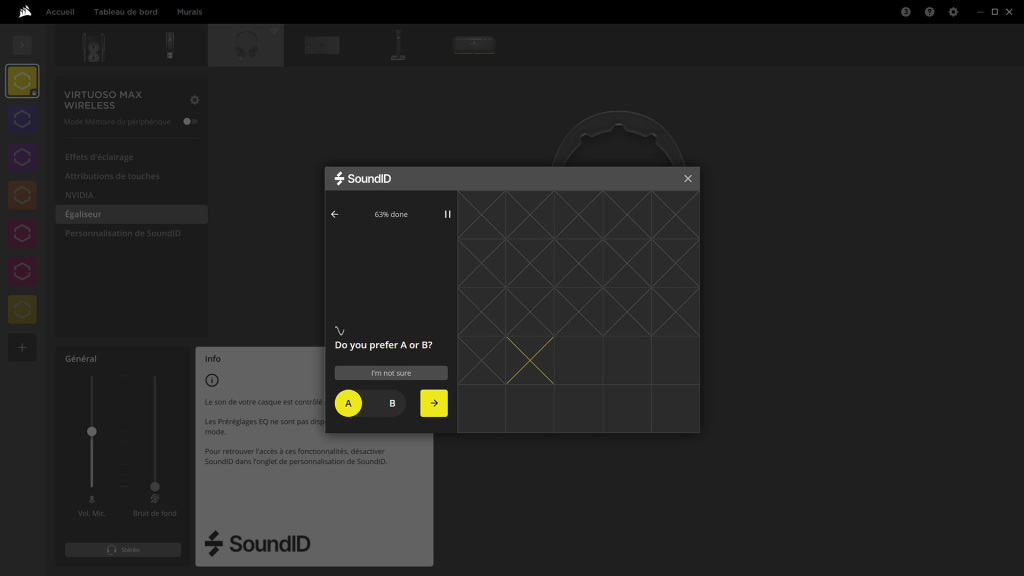Viewport: 1024px width, 576px height.
Task: Click the Do you prefer A or B? text
Action: click(383, 345)
